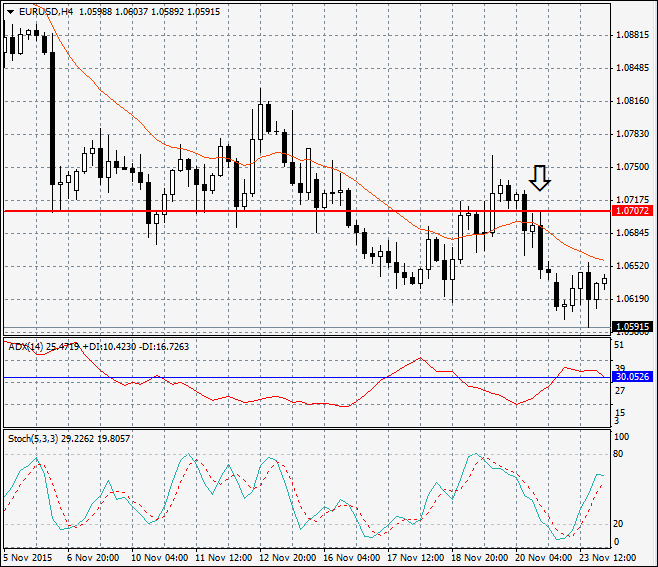Viewport: 658px width, 567px height.
Task: Click the 18 Nov 20:00 time axis label
Action: 480,558
